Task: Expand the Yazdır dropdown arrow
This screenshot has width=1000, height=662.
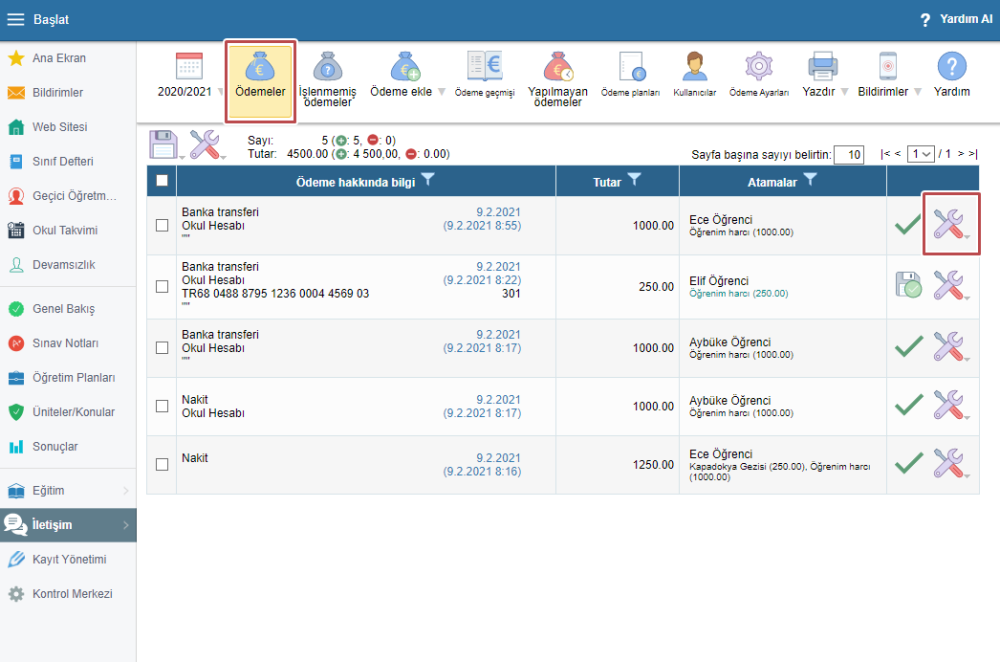Action: click(844, 92)
